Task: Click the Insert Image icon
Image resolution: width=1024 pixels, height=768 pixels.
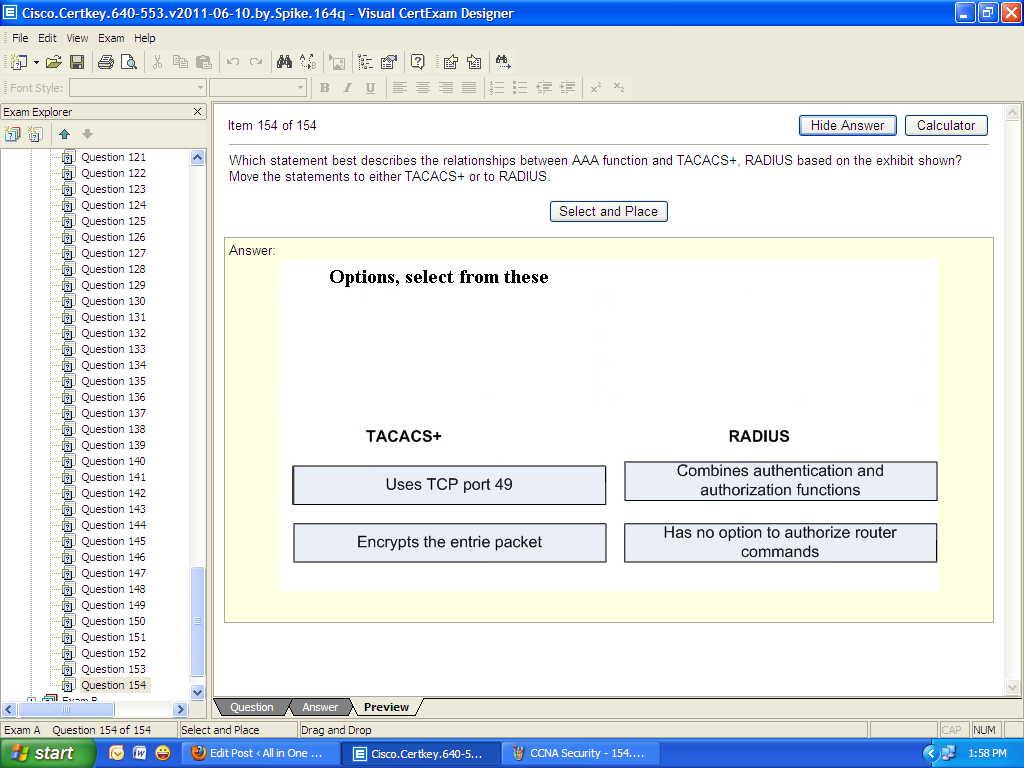Action: [337, 62]
